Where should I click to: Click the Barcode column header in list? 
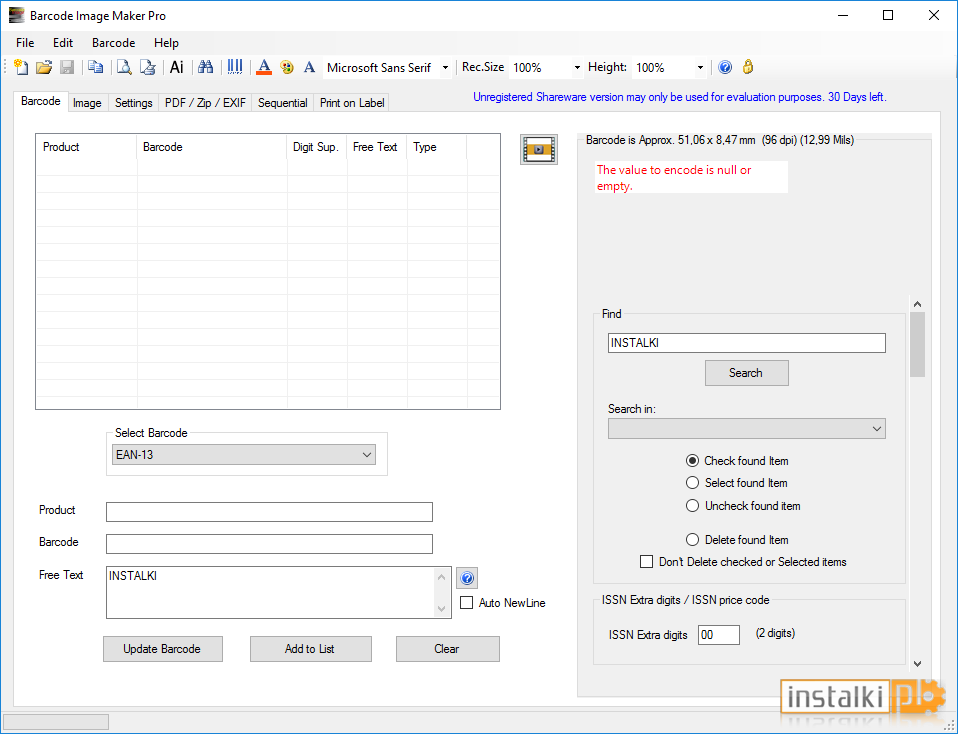tap(211, 147)
